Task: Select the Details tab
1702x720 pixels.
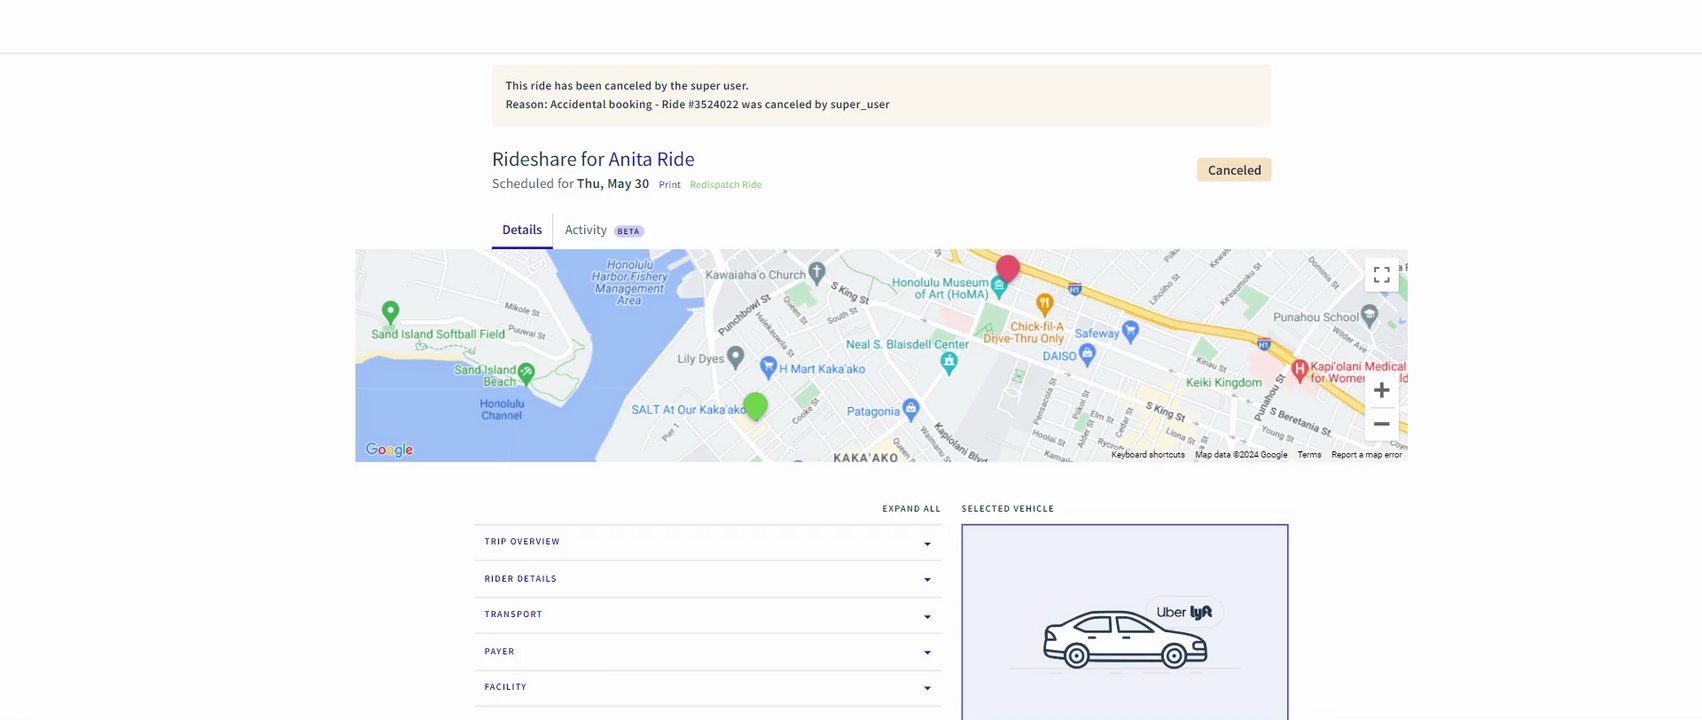Action: pos(522,230)
